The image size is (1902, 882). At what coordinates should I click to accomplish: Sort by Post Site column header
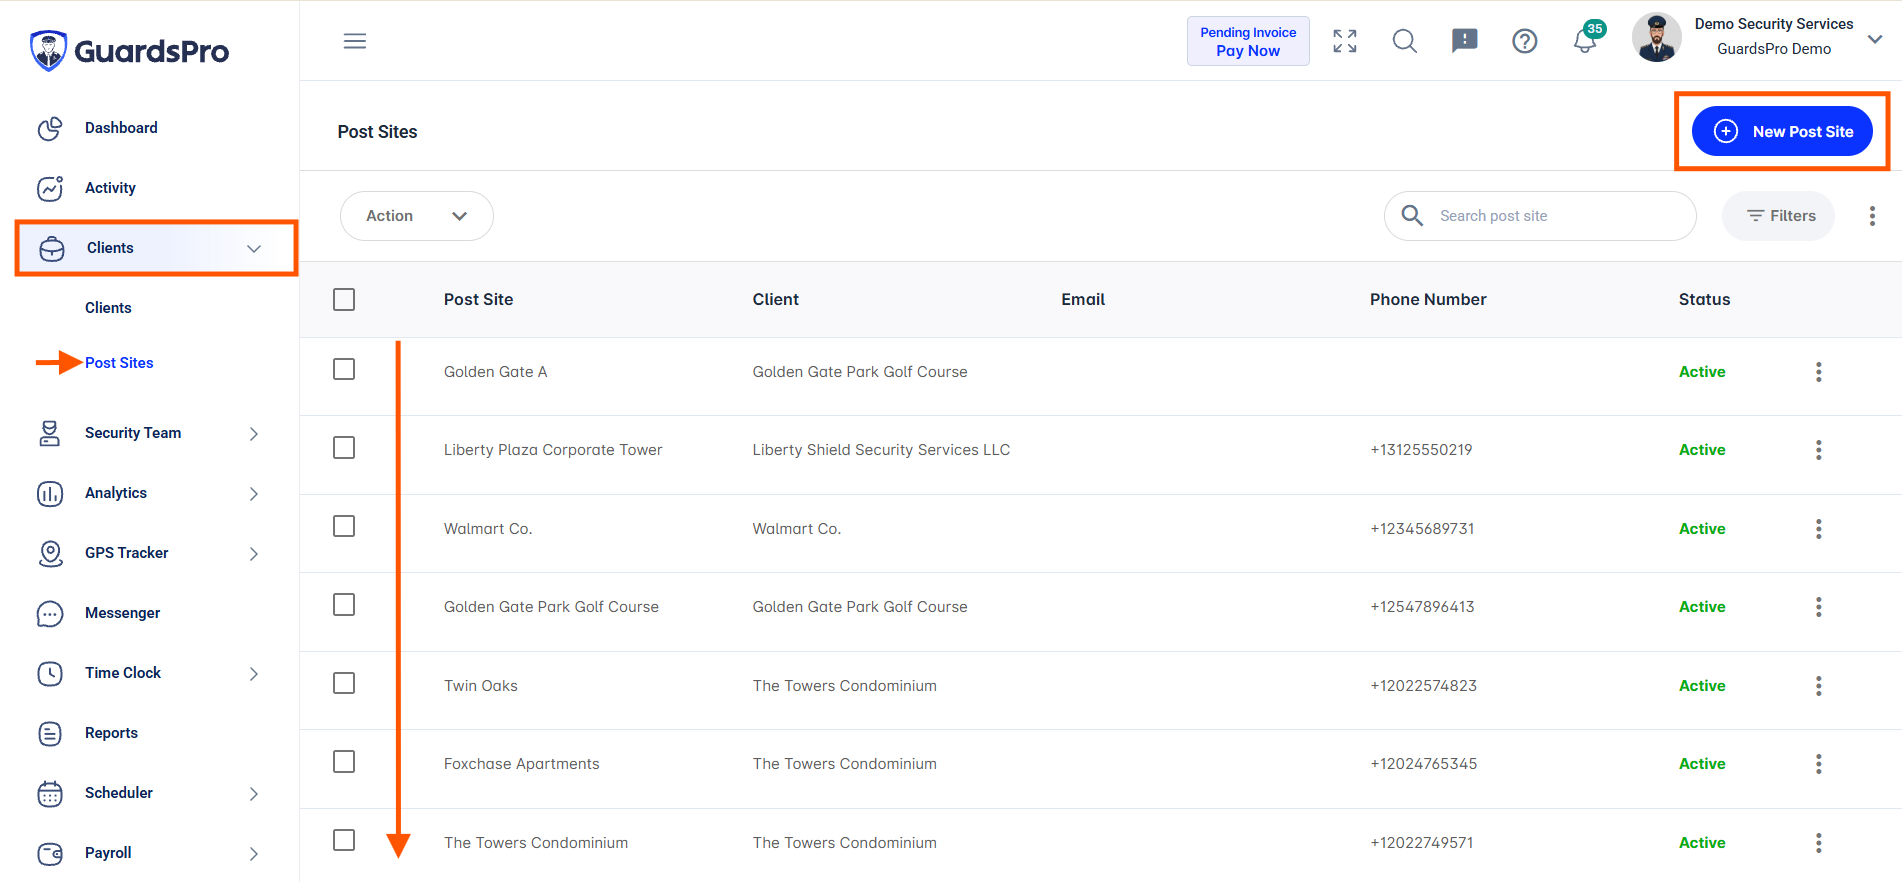point(478,300)
